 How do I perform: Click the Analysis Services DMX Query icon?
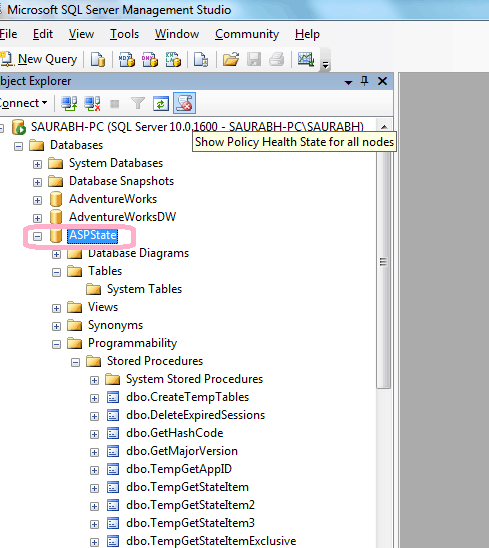click(x=150, y=59)
